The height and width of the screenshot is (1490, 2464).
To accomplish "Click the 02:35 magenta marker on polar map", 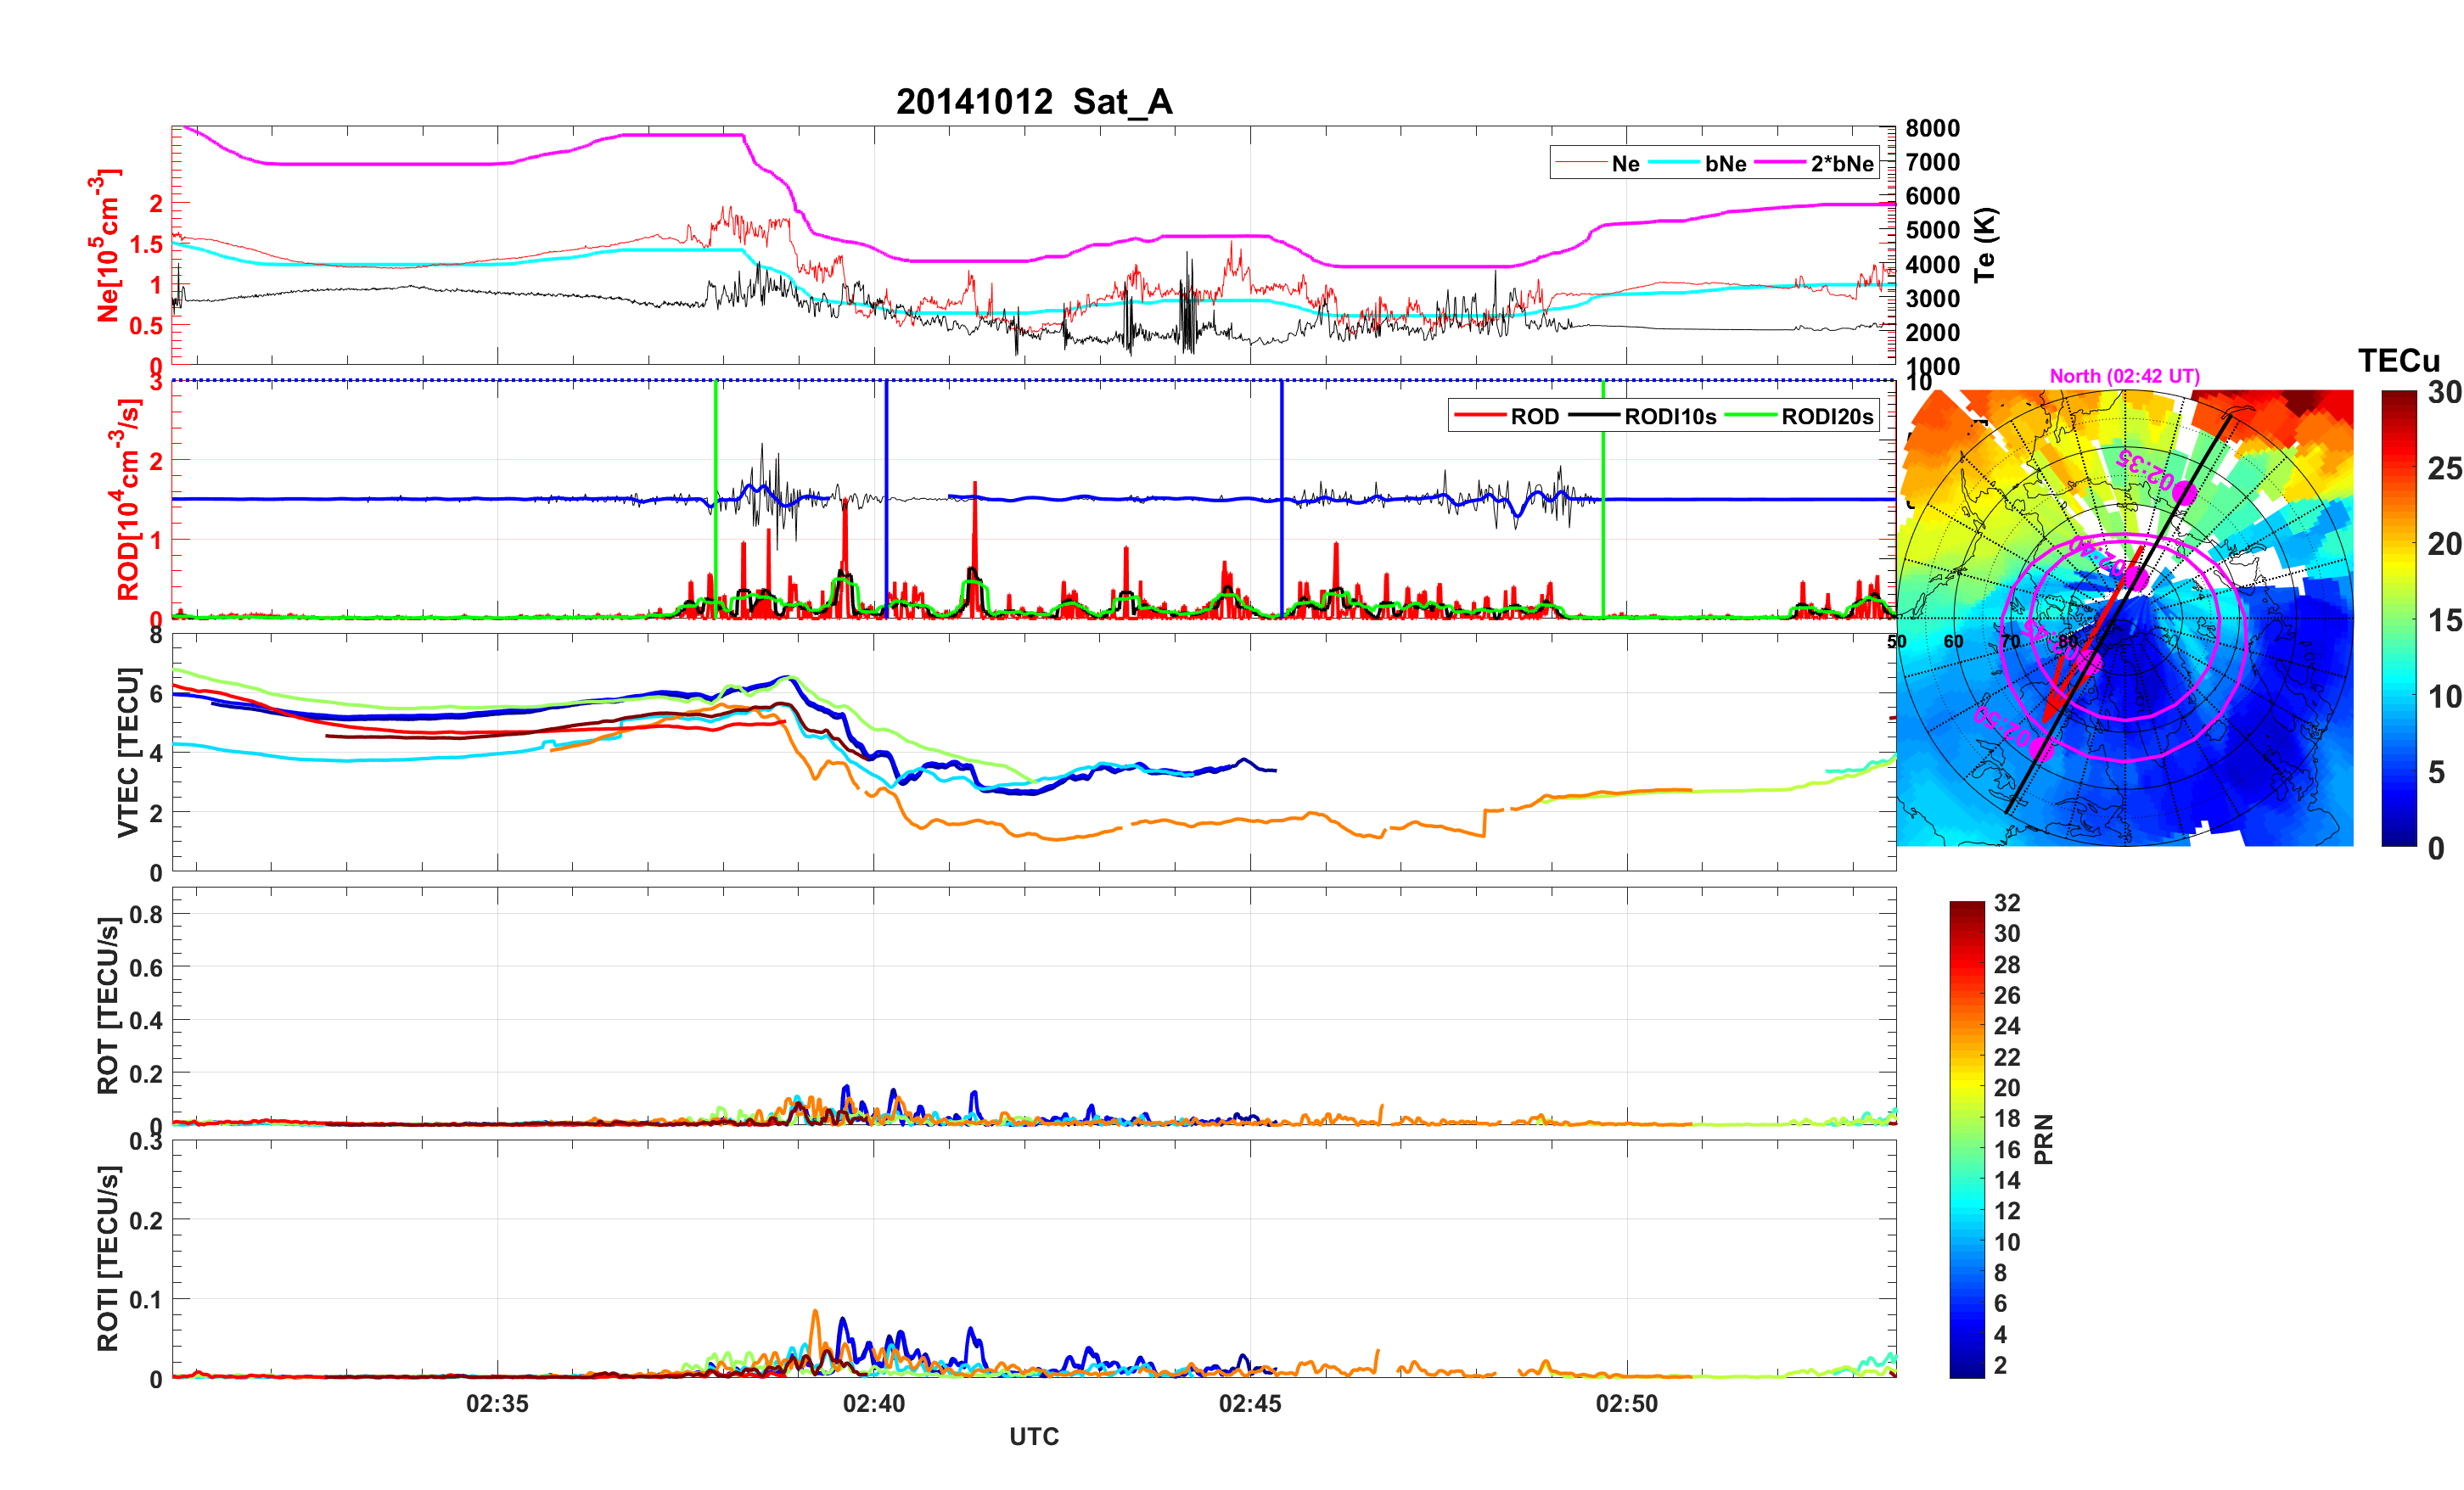I will (2185, 493).
